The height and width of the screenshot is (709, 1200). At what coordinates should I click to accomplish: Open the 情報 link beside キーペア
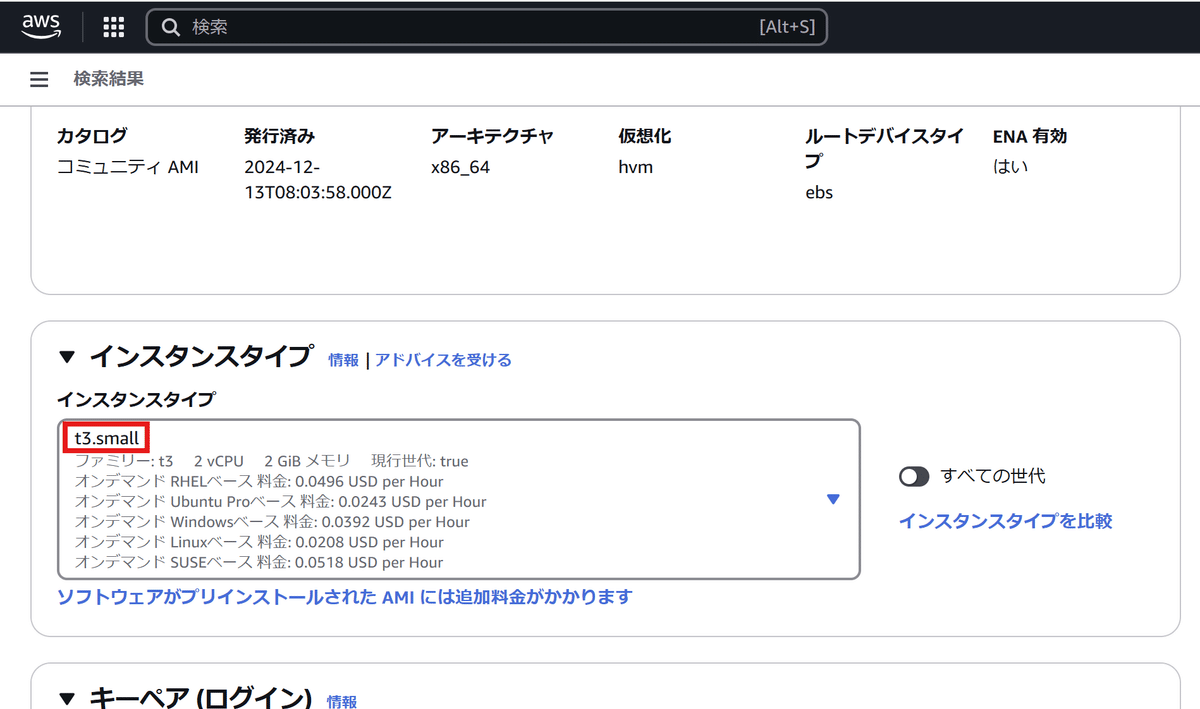343,702
